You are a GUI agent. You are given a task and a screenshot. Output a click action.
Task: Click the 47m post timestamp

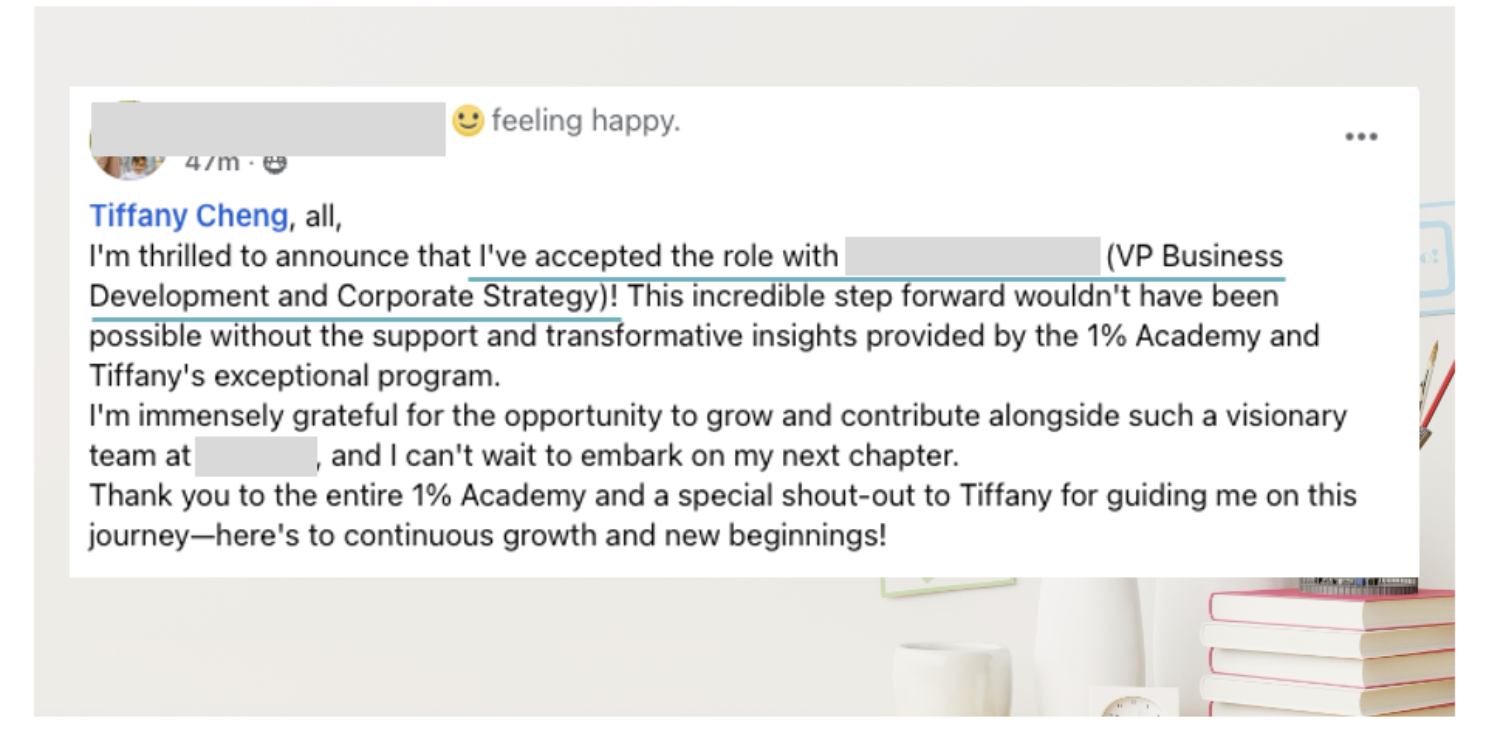pos(212,163)
